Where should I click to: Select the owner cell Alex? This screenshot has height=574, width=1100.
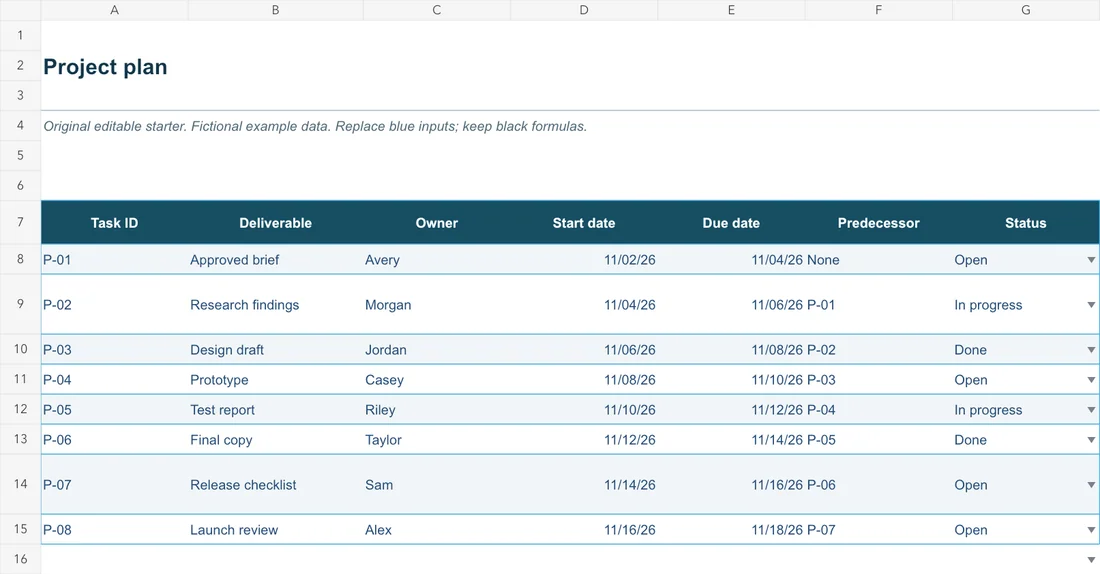point(437,530)
